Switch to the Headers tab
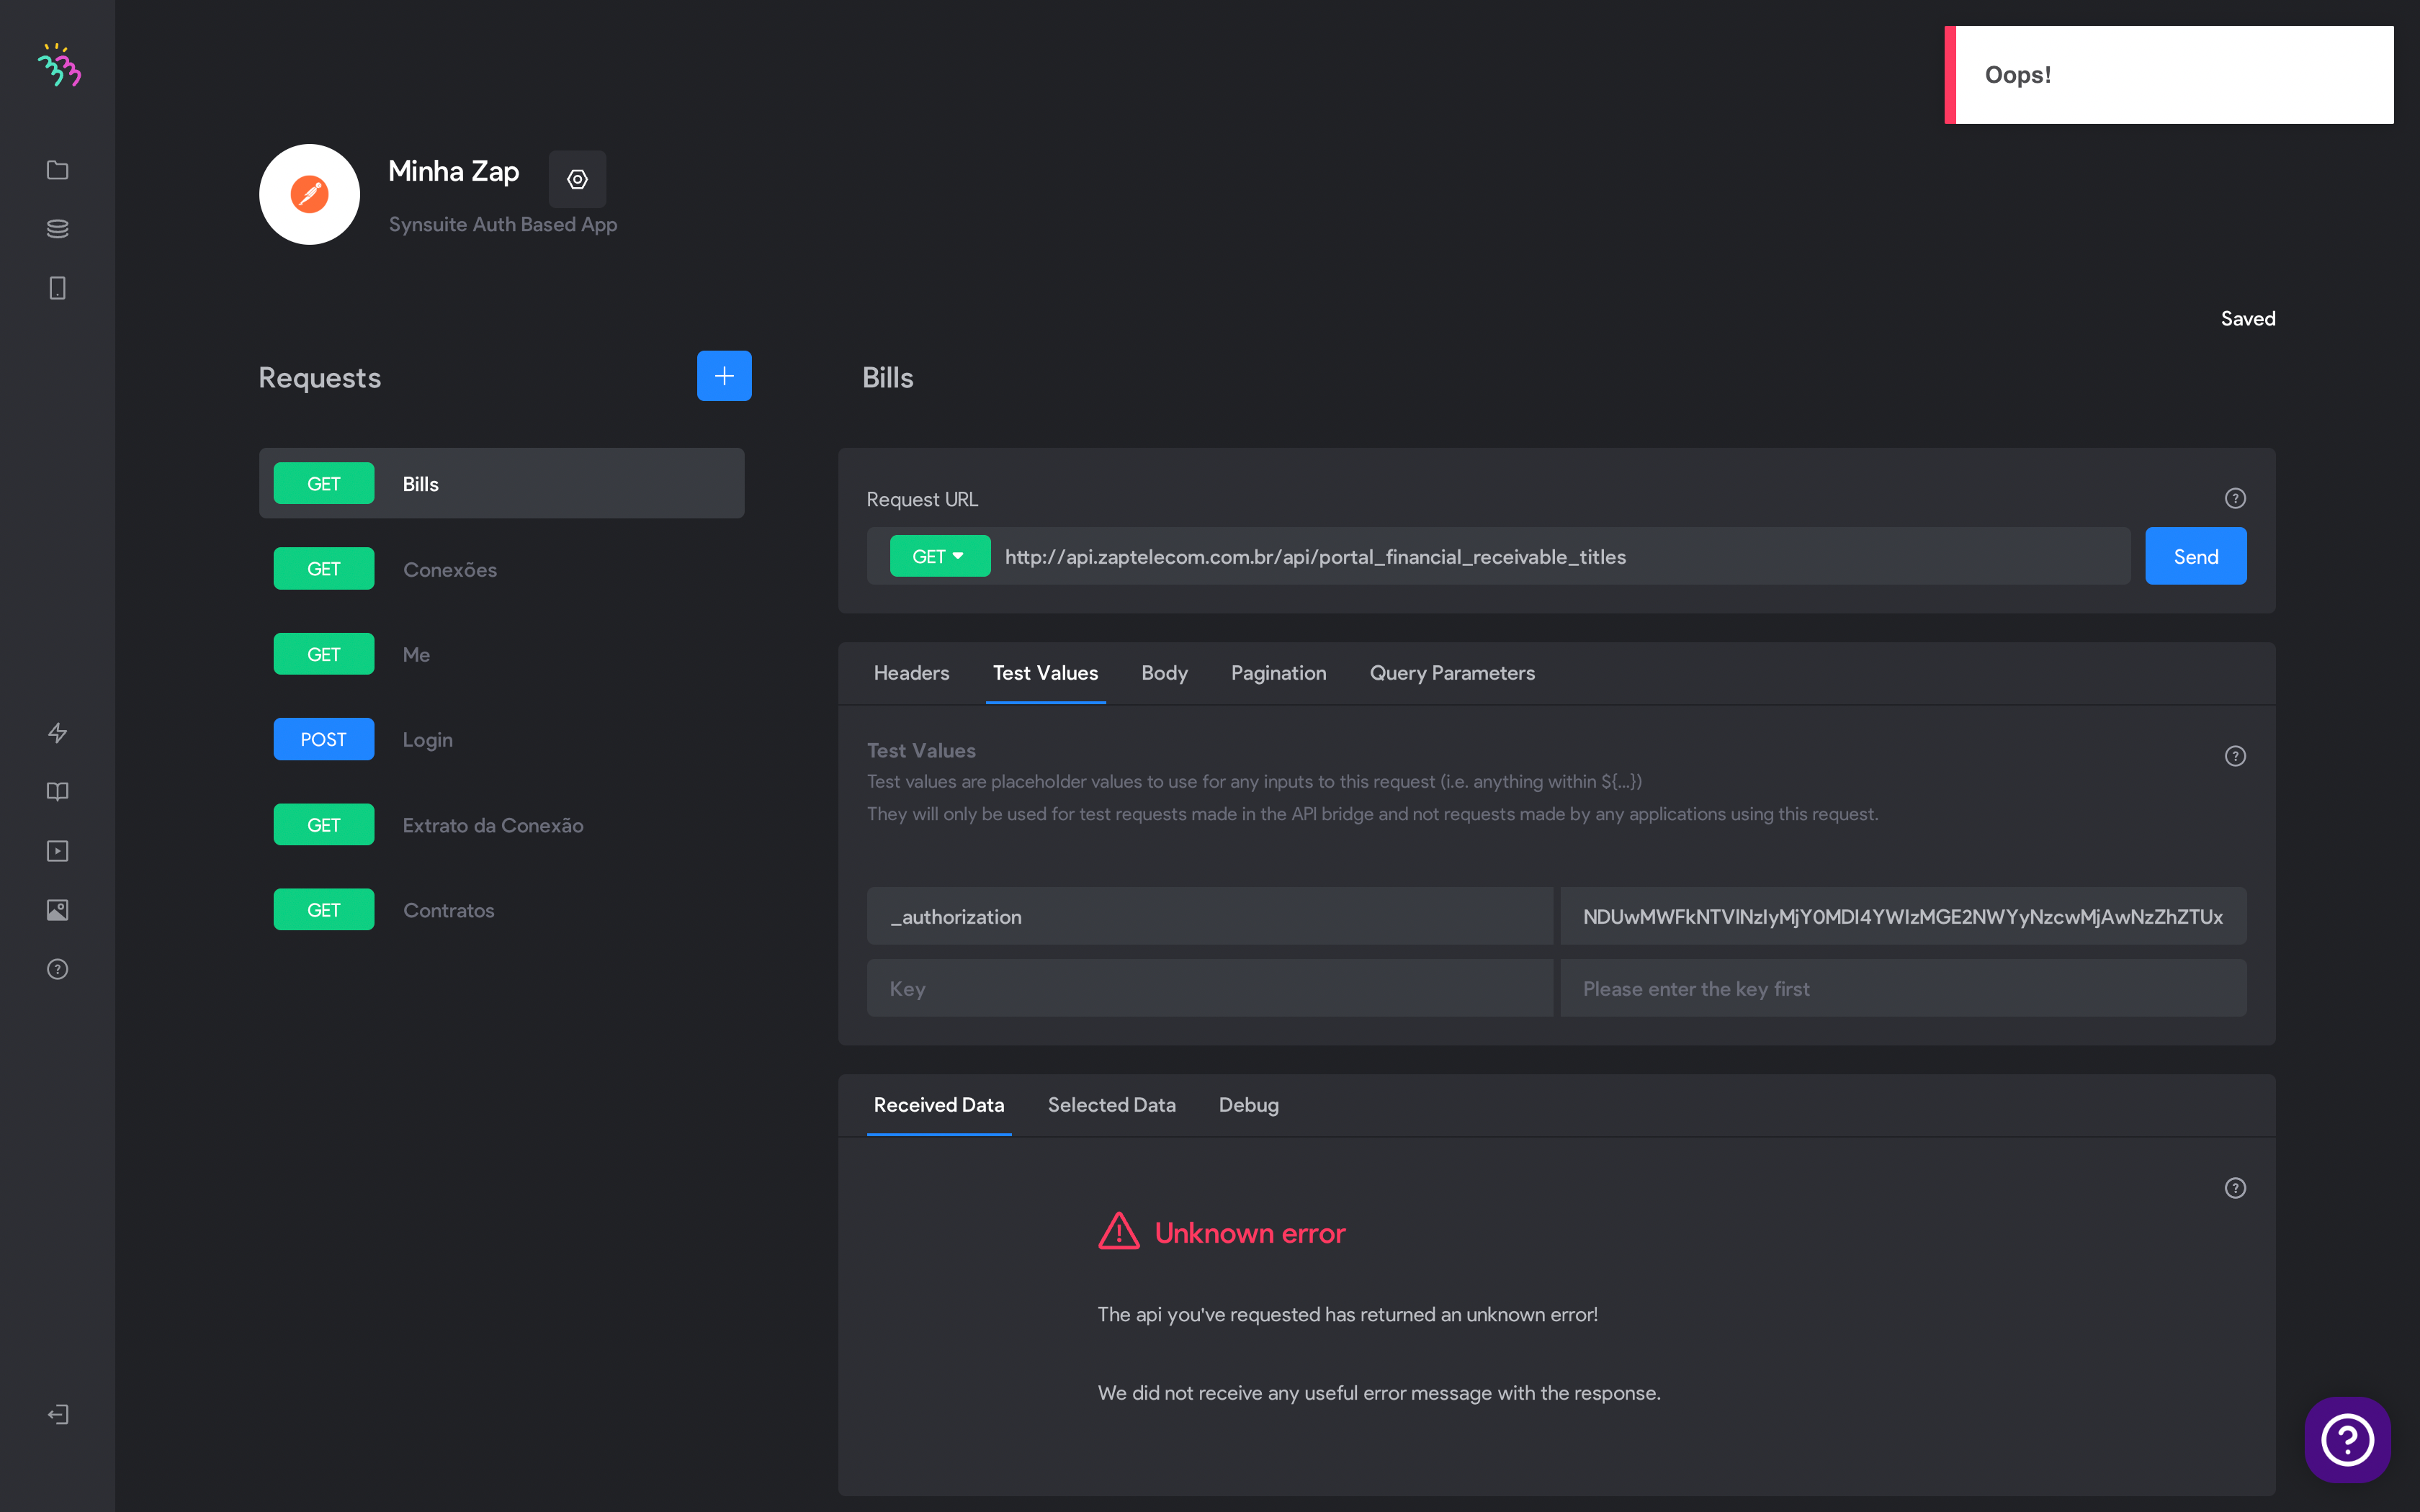 [911, 673]
